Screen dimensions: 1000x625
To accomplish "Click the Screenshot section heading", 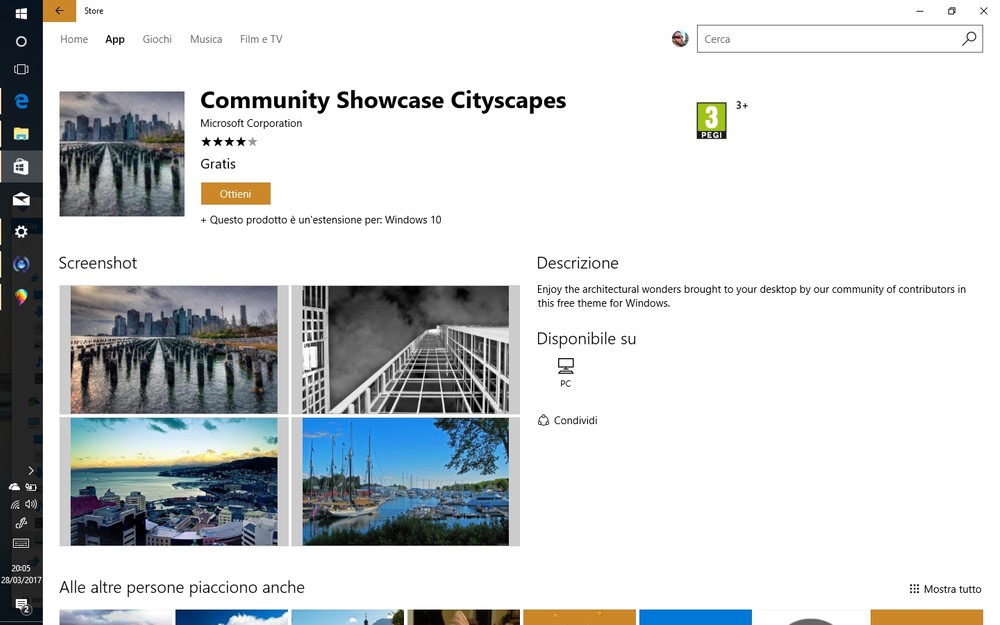I will [98, 263].
